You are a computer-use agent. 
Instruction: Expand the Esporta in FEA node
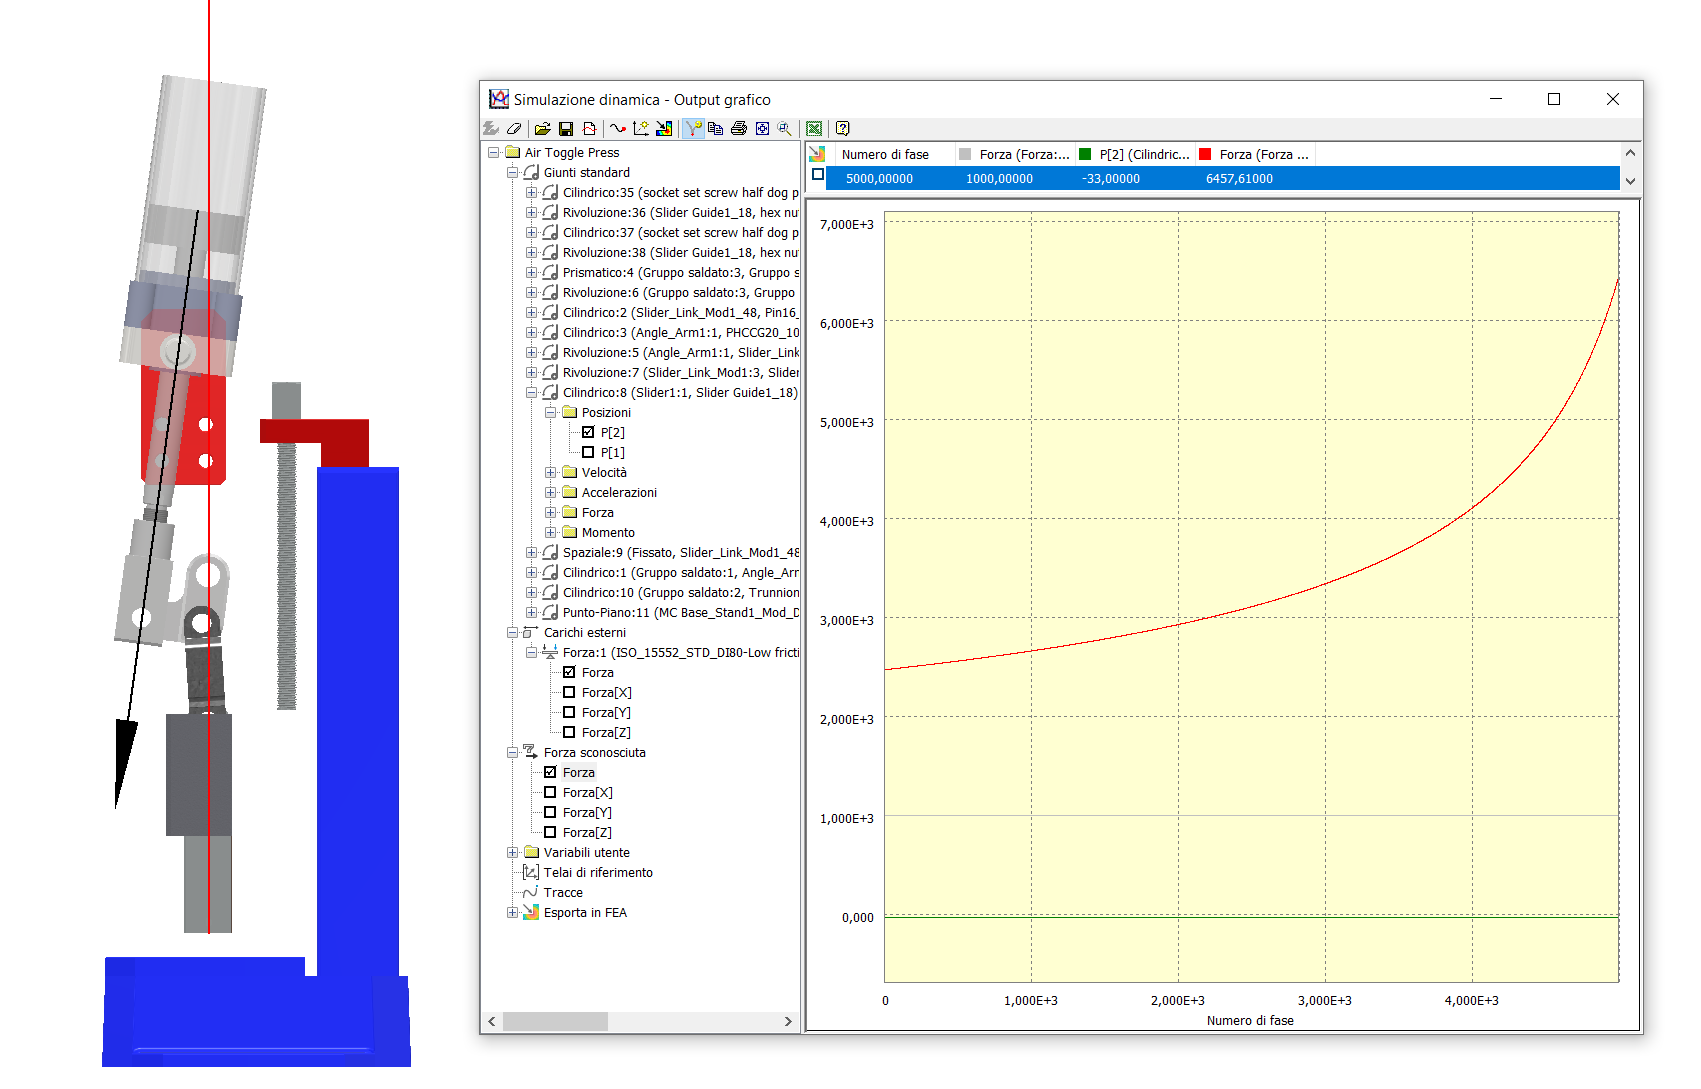(x=512, y=912)
